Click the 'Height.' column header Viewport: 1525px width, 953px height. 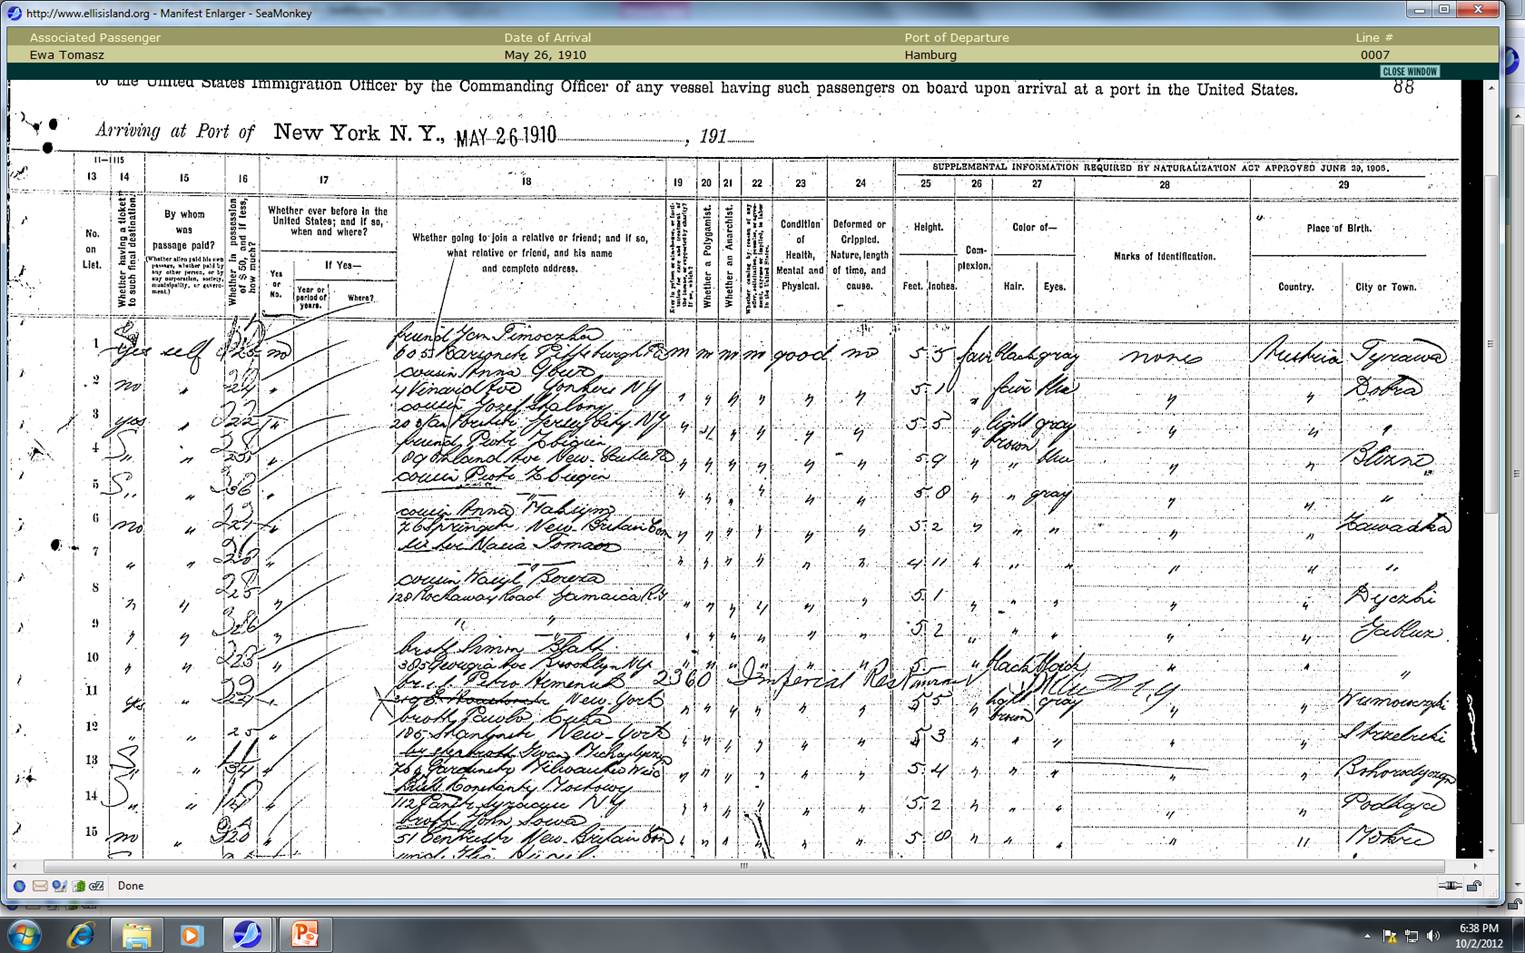(928, 227)
